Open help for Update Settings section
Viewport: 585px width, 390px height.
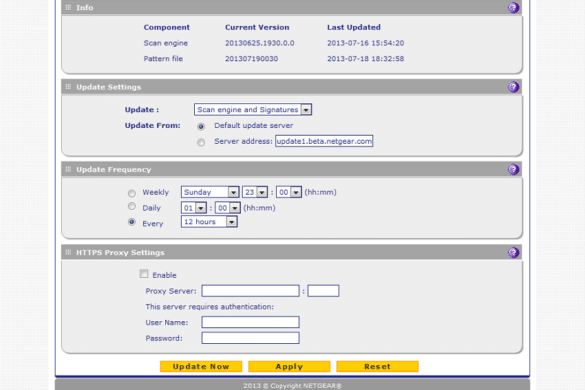pos(513,87)
